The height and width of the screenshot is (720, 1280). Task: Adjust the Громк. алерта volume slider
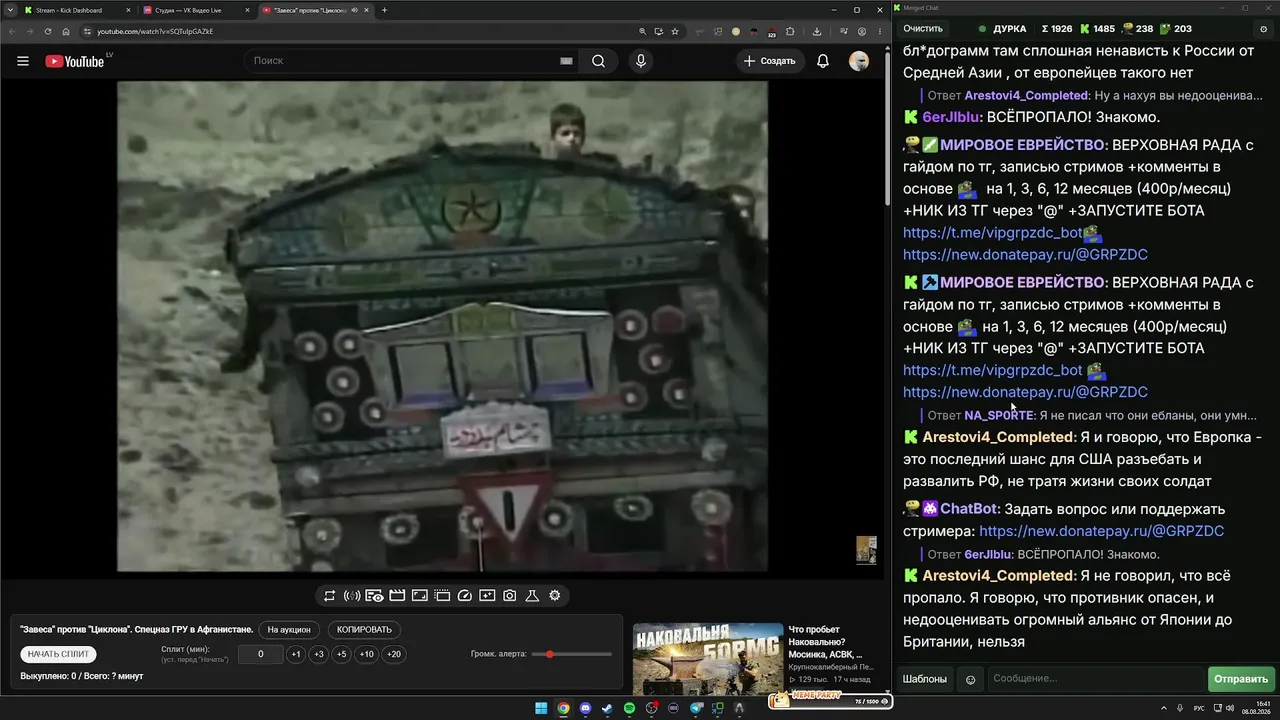pos(571,654)
